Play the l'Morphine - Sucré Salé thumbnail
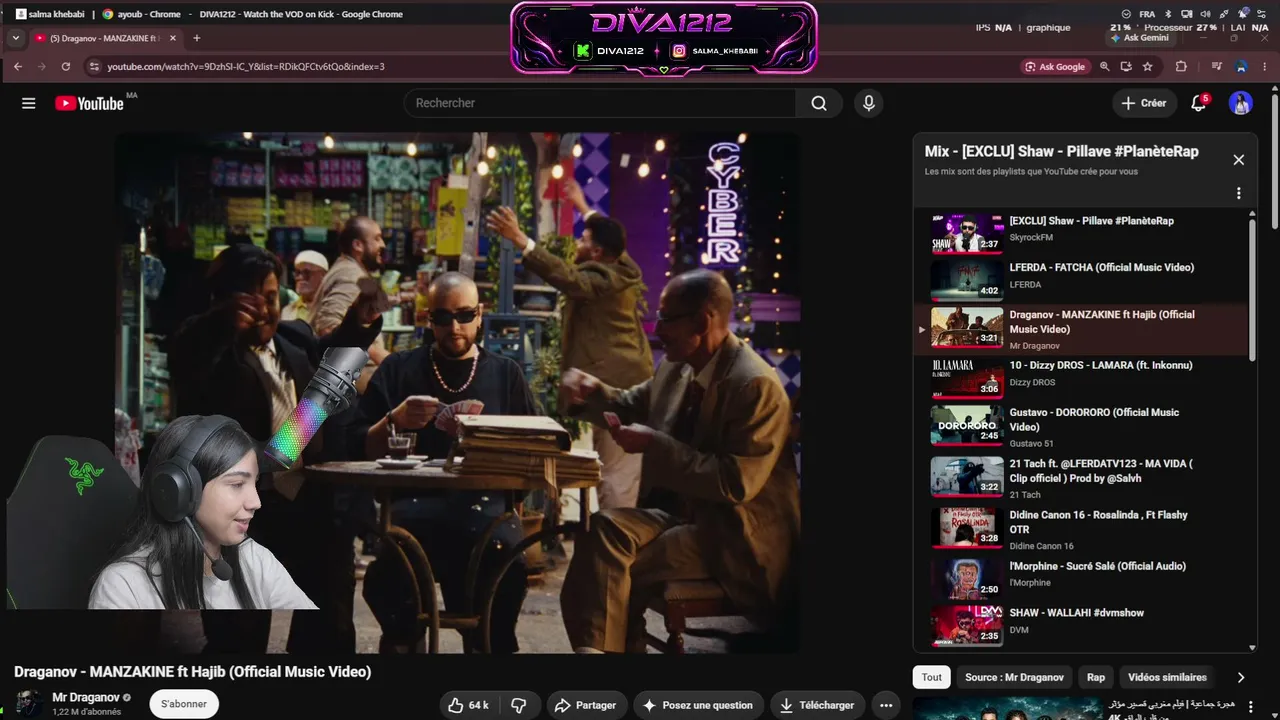1280x720 pixels. [967, 578]
